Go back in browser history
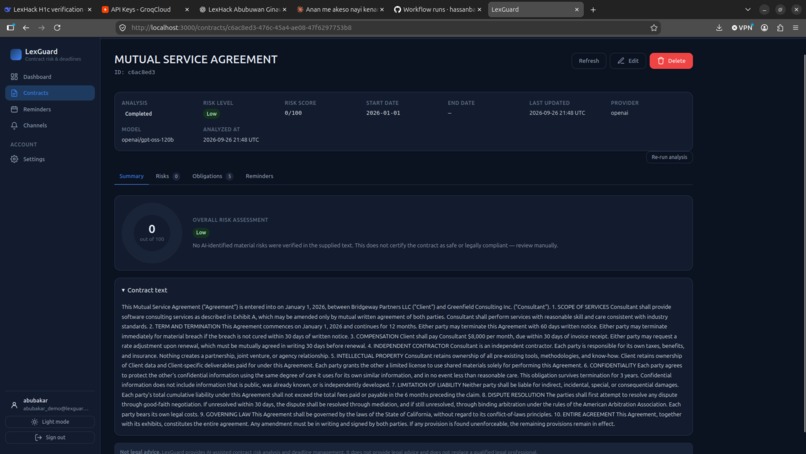This screenshot has height=454, width=806. [x=26, y=28]
